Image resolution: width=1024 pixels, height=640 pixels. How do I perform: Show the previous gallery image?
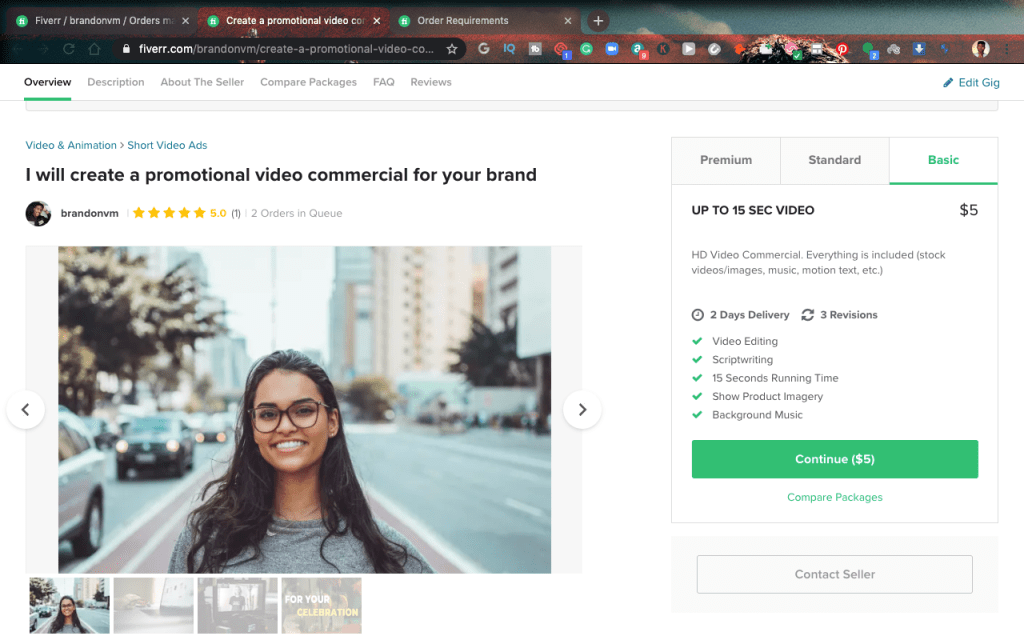(x=26, y=409)
